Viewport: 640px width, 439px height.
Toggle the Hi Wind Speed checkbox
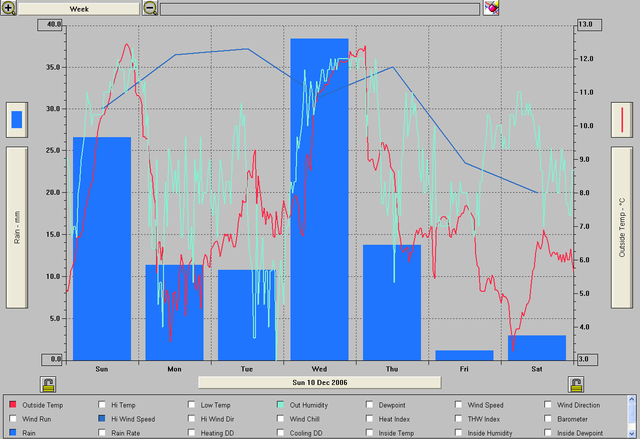102,419
